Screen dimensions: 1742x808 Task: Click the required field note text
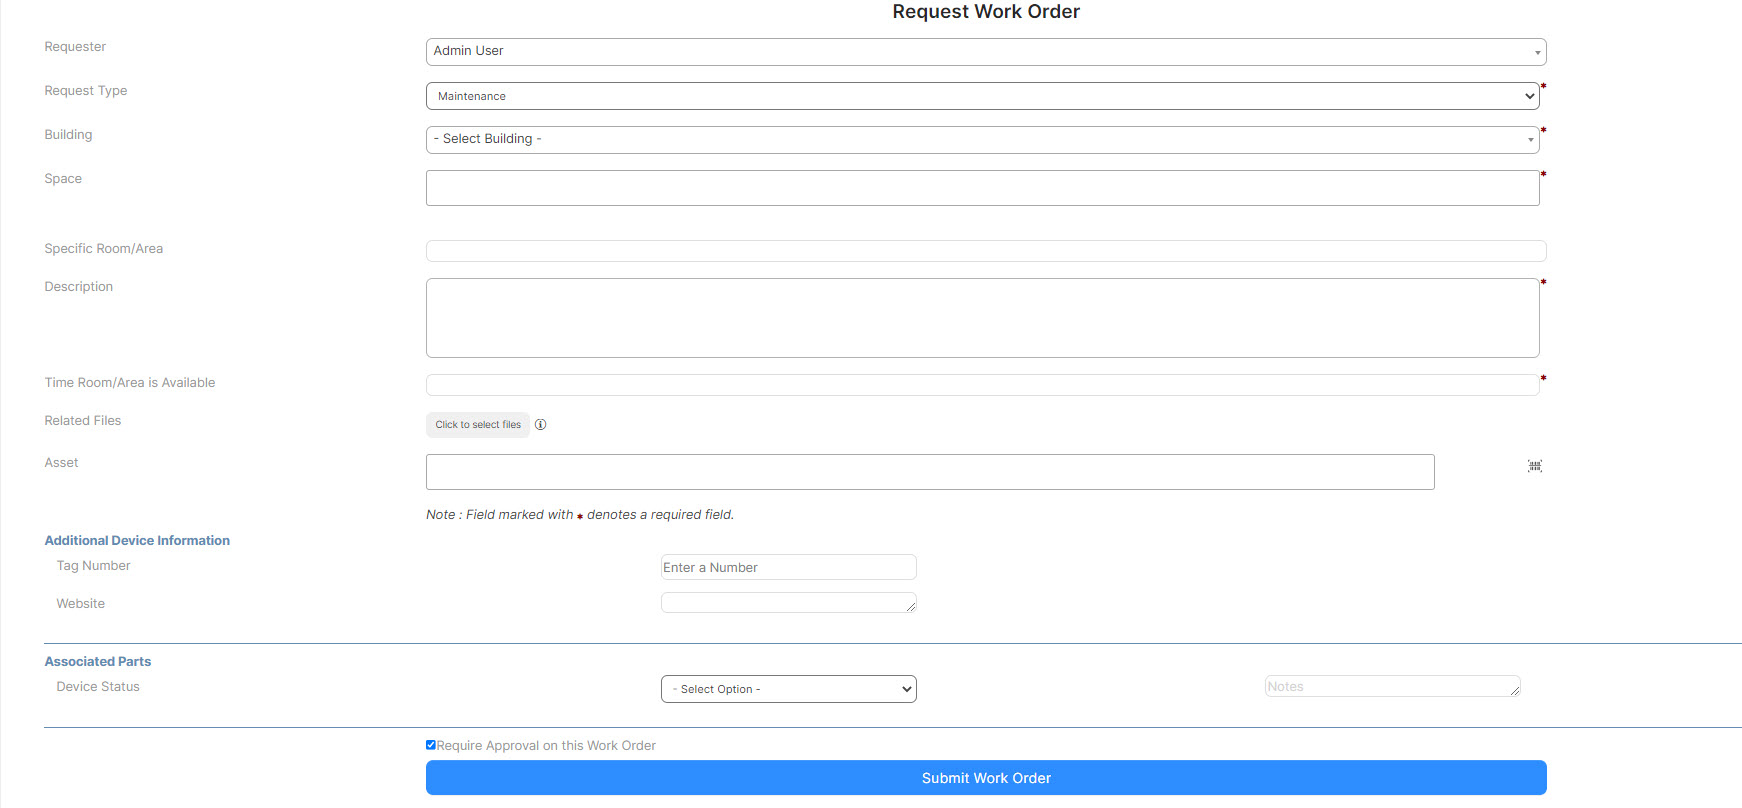click(580, 515)
